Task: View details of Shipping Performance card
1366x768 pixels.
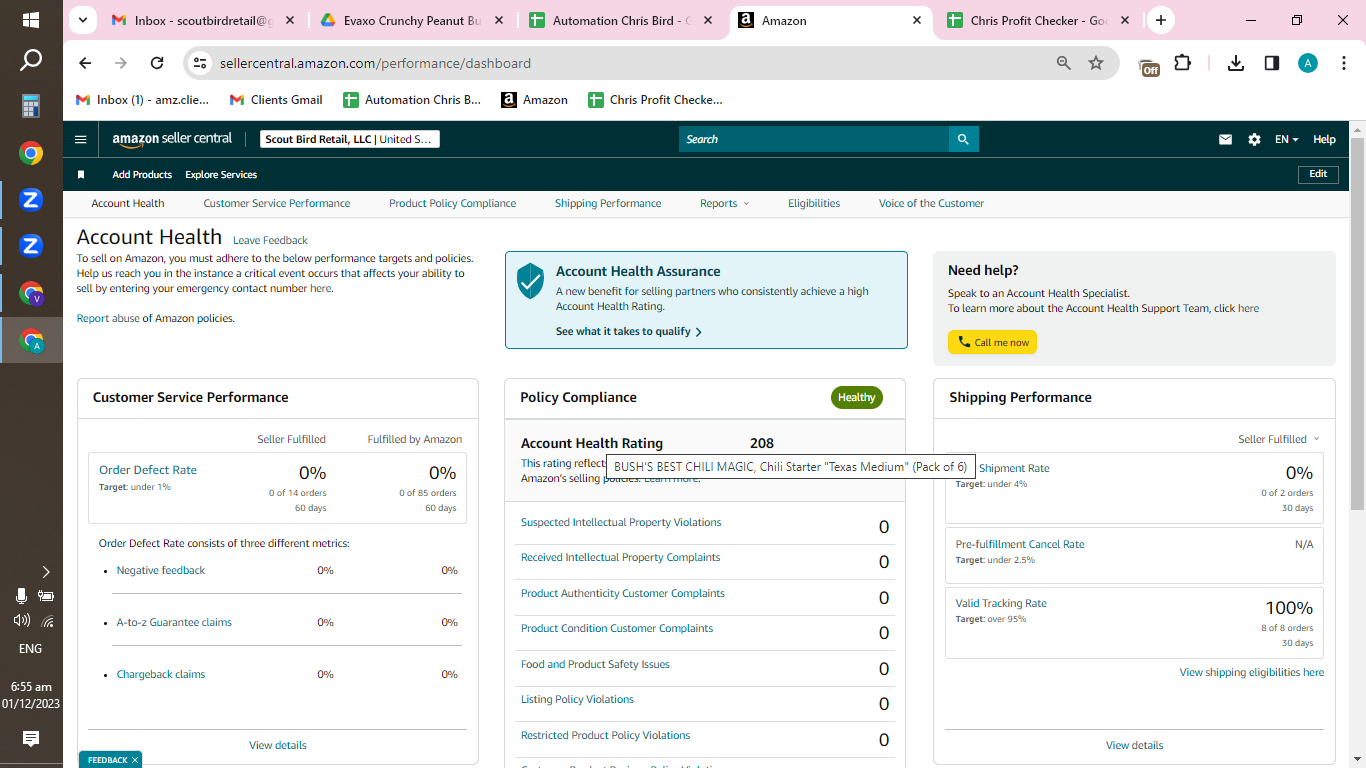Action: pos(1135,745)
